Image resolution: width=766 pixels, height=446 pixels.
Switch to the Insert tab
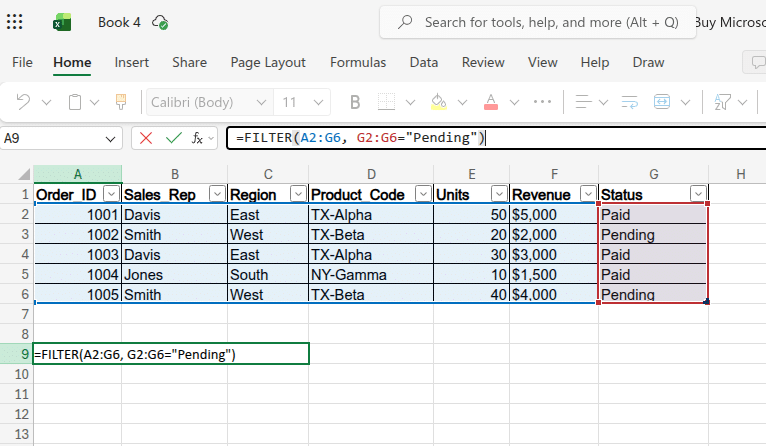click(131, 62)
